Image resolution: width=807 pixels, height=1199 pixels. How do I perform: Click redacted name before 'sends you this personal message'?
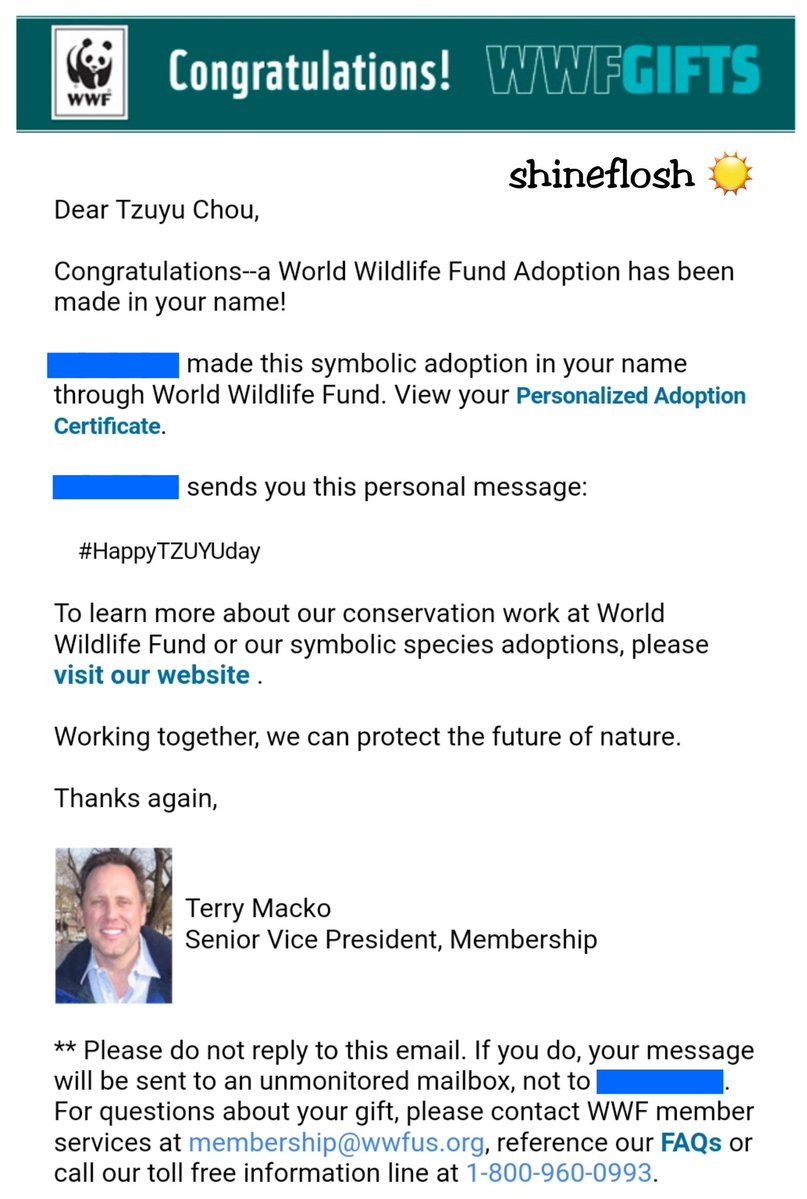[x=115, y=487]
